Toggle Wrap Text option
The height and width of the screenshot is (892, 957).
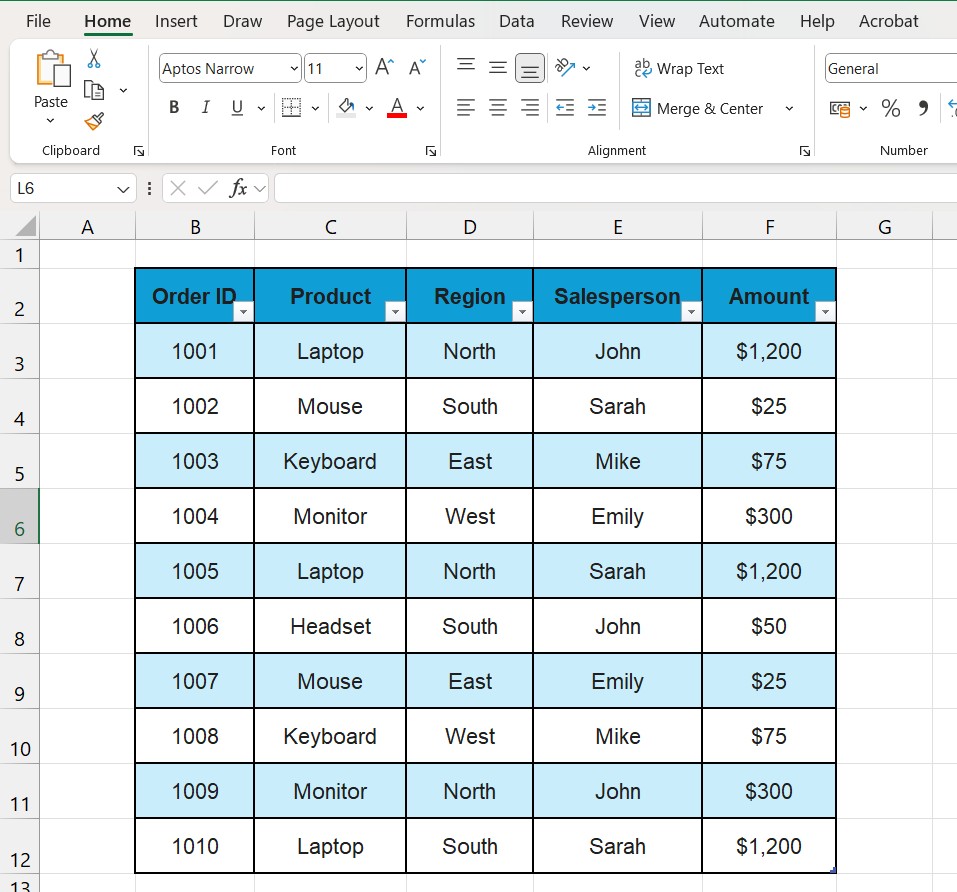679,69
